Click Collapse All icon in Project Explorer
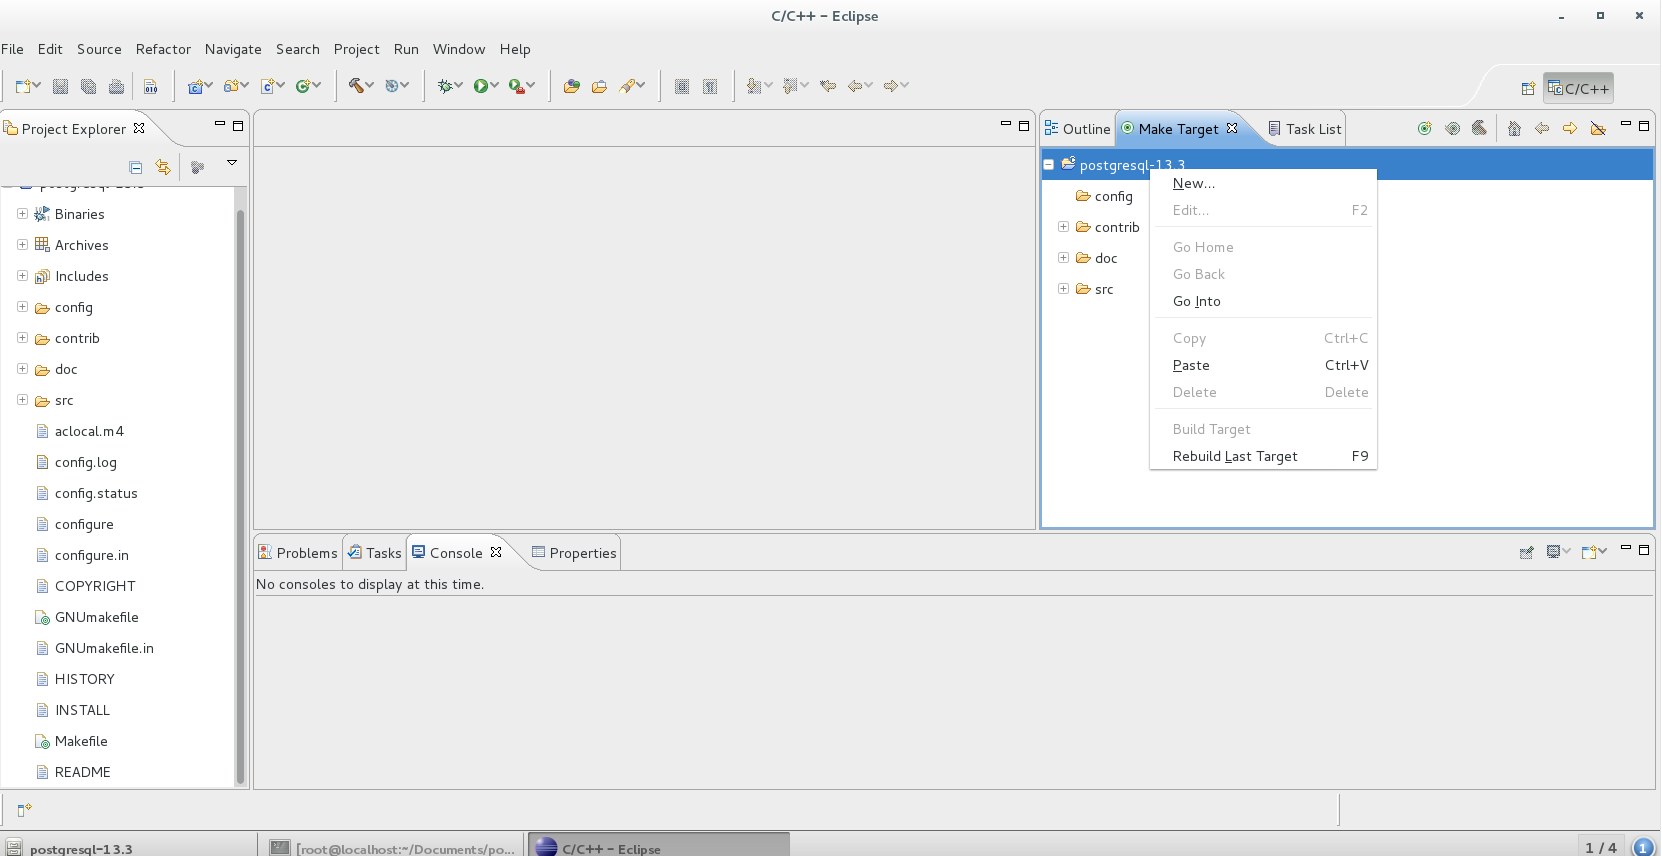 [x=136, y=167]
